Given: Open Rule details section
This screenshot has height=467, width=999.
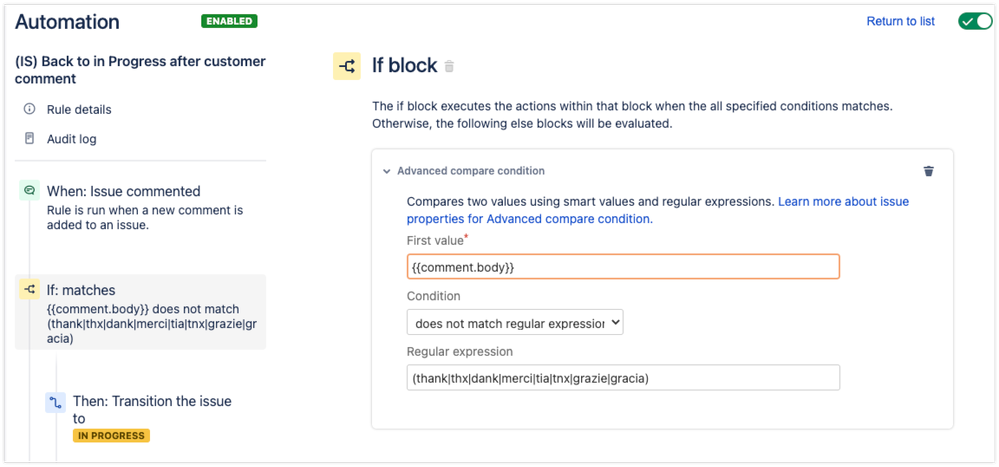Looking at the screenshot, I should [79, 110].
